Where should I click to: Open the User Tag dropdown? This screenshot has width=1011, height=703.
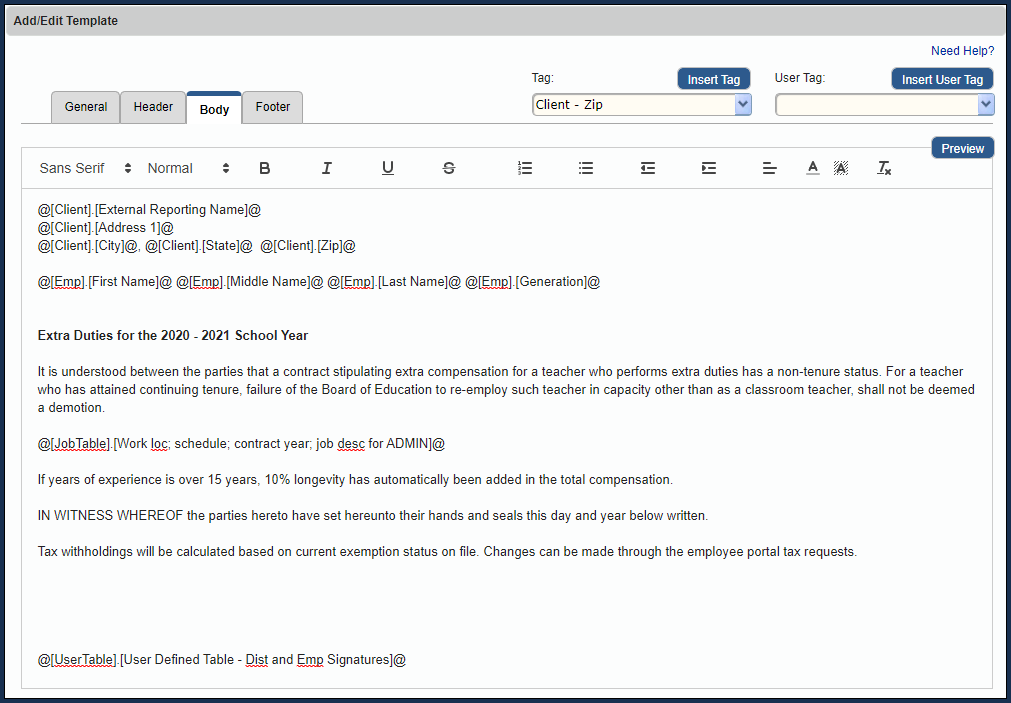tap(884, 105)
